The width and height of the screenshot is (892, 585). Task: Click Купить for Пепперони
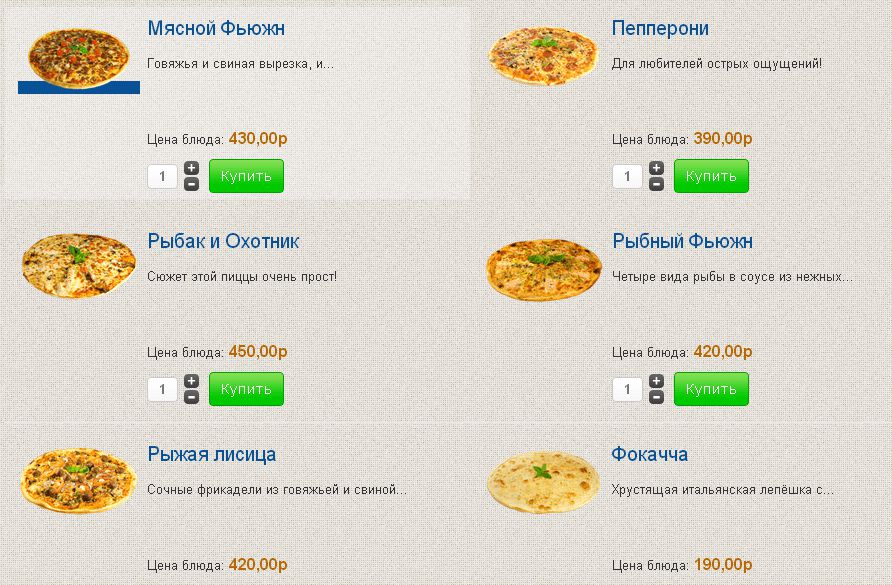point(711,176)
